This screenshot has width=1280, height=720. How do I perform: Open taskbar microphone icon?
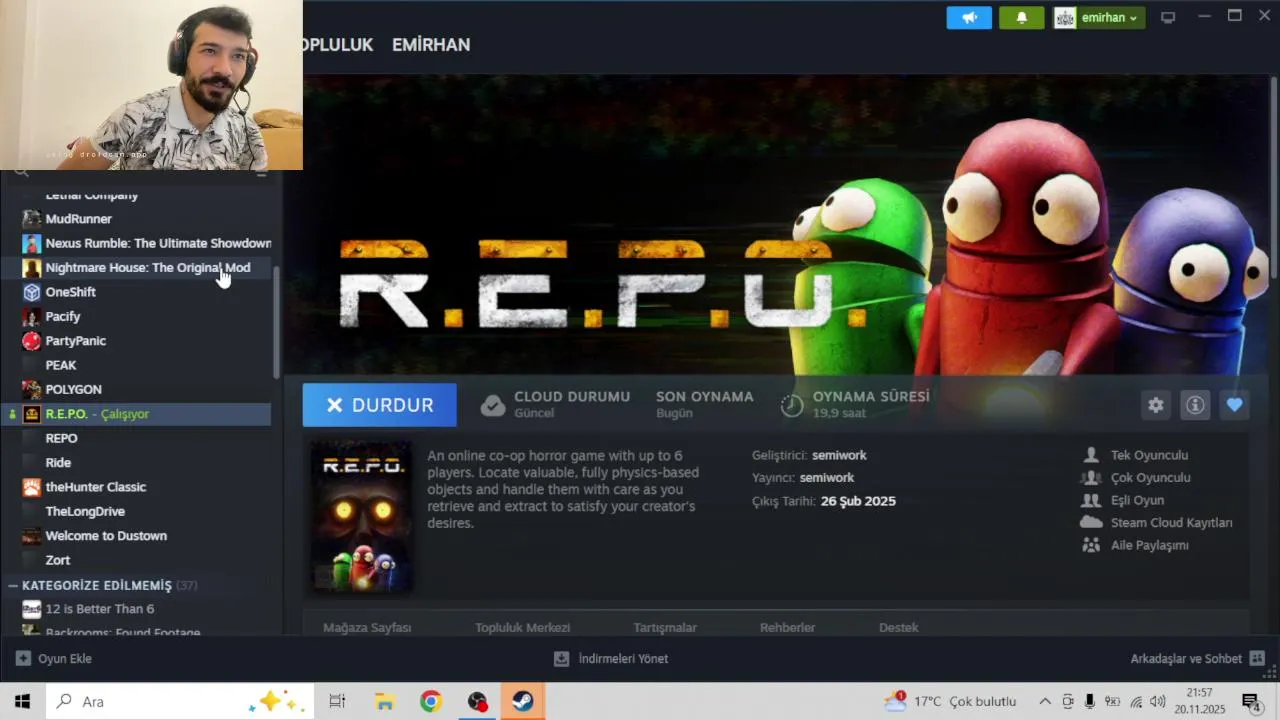coord(1090,701)
